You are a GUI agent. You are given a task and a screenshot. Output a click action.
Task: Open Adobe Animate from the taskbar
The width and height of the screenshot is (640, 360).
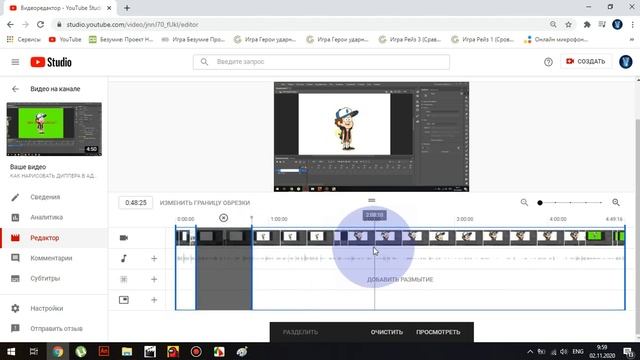104,351
